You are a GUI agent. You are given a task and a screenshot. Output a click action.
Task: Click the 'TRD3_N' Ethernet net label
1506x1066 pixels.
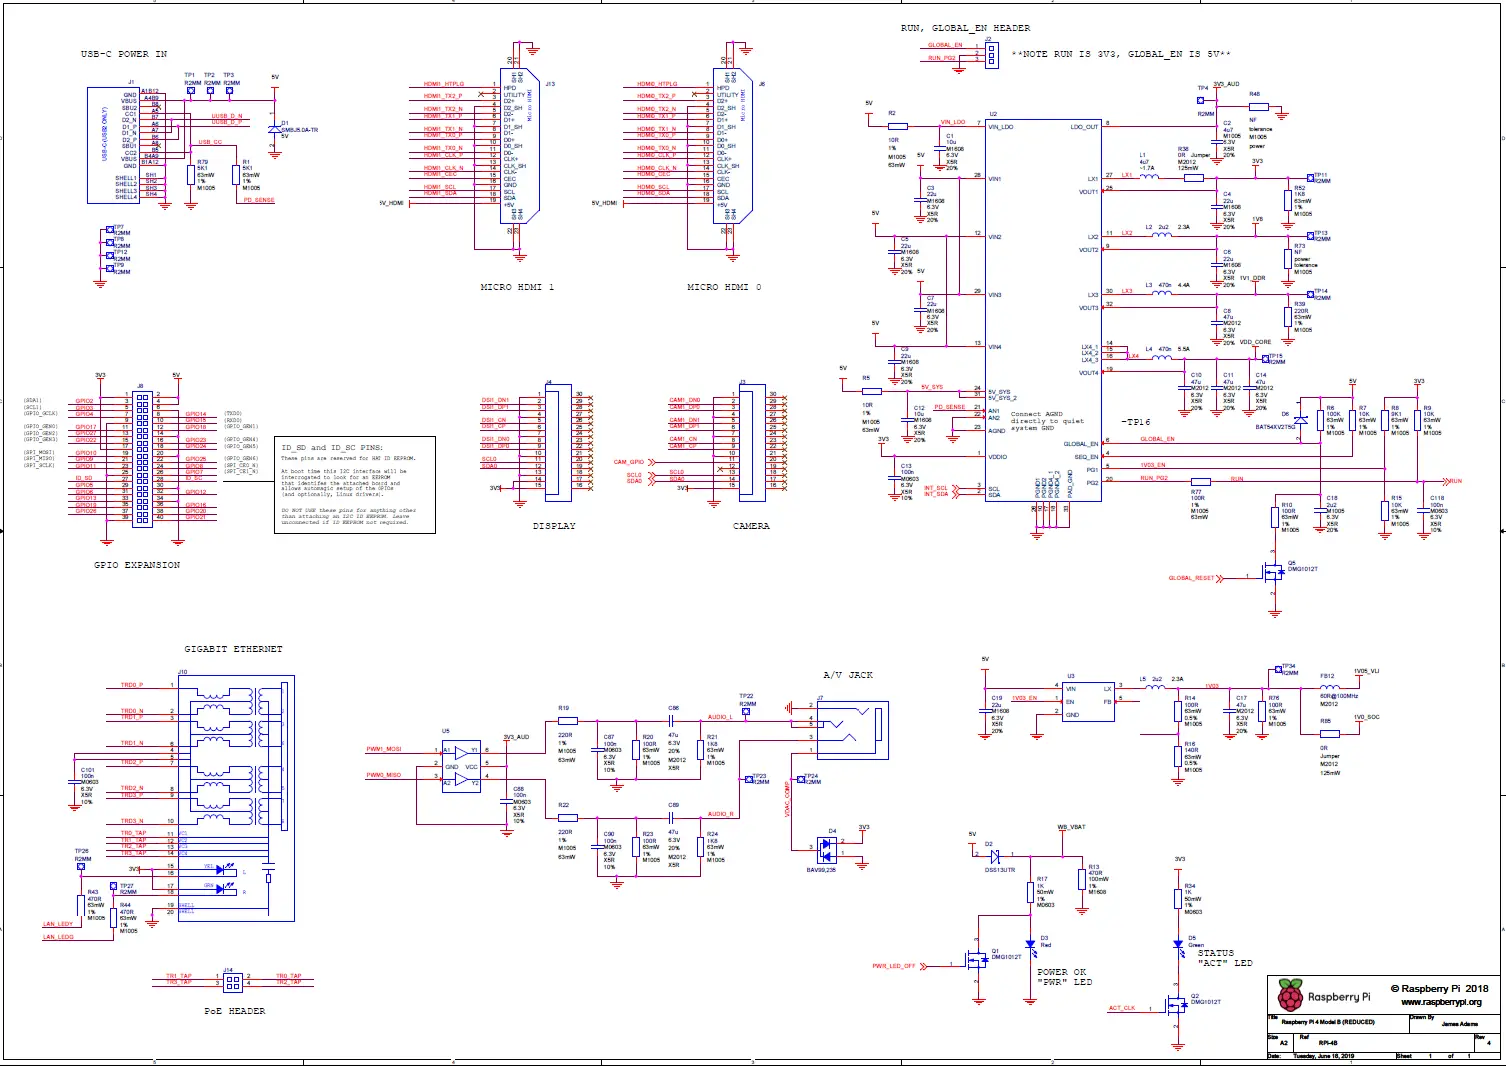point(132,821)
